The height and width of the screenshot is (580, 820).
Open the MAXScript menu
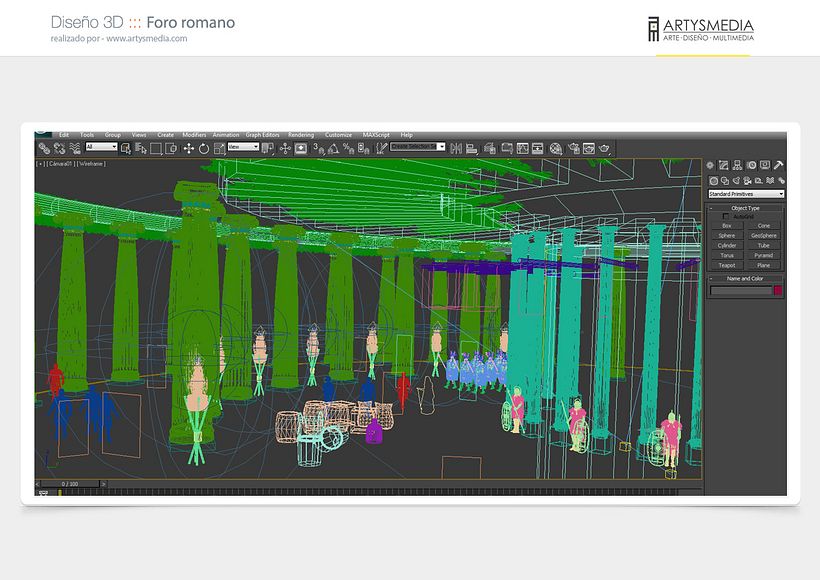tap(376, 135)
